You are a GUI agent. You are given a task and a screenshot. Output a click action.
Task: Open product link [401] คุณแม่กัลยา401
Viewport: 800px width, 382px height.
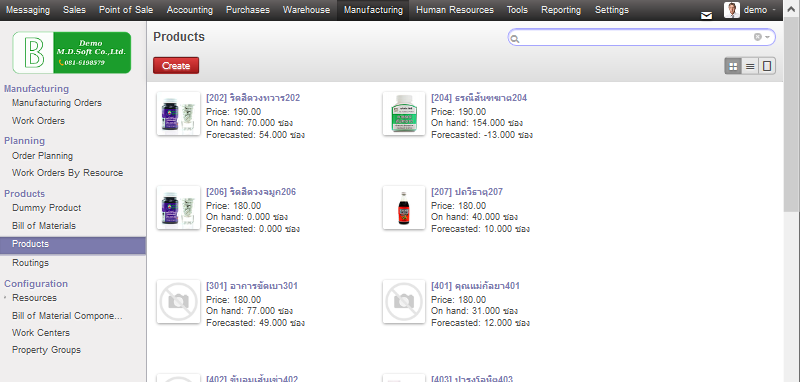[476, 286]
